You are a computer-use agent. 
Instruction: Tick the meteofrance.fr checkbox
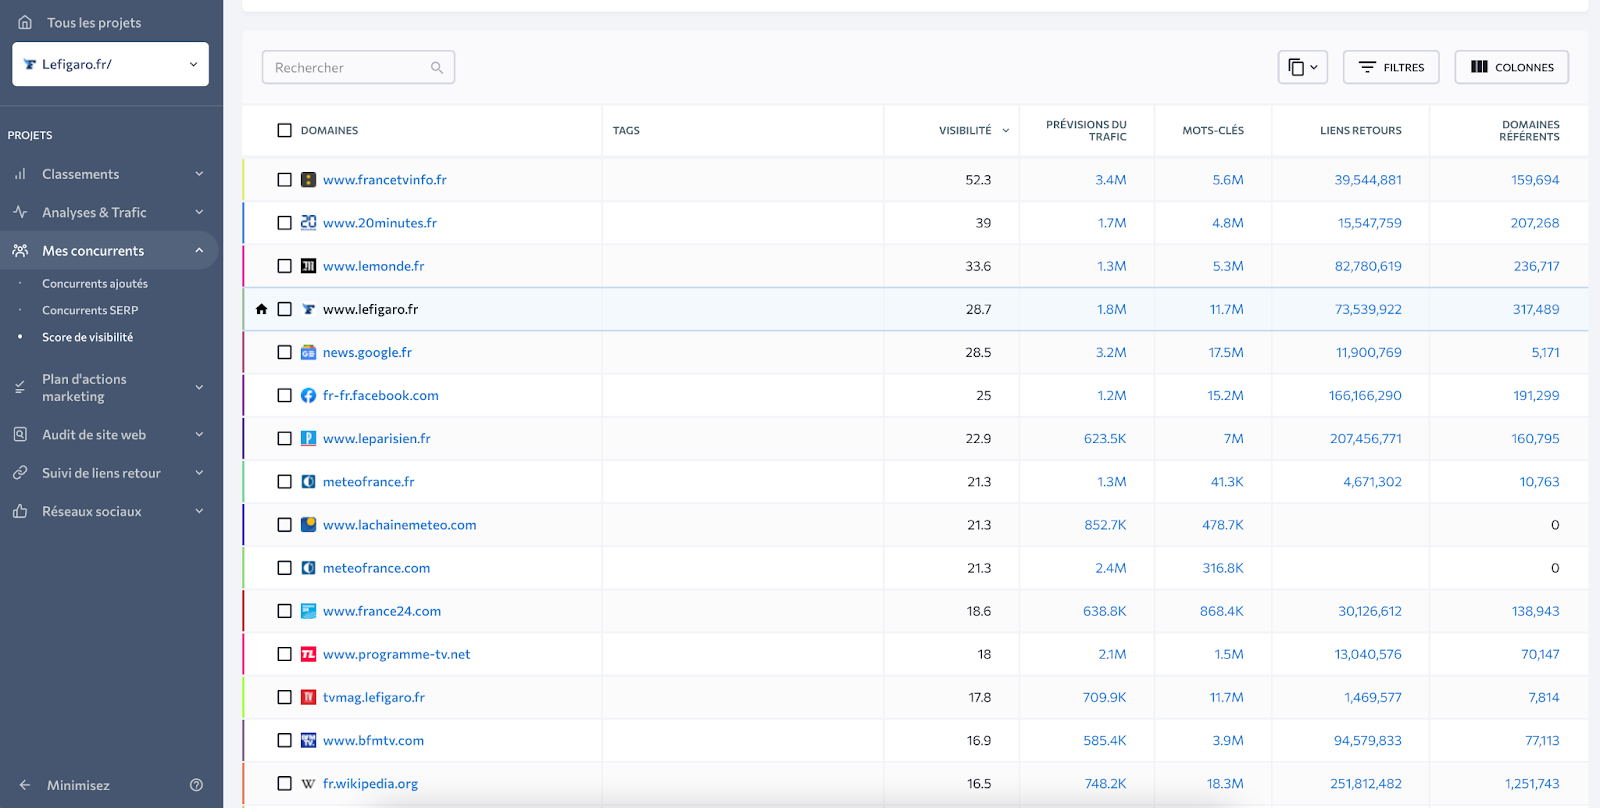tap(284, 481)
